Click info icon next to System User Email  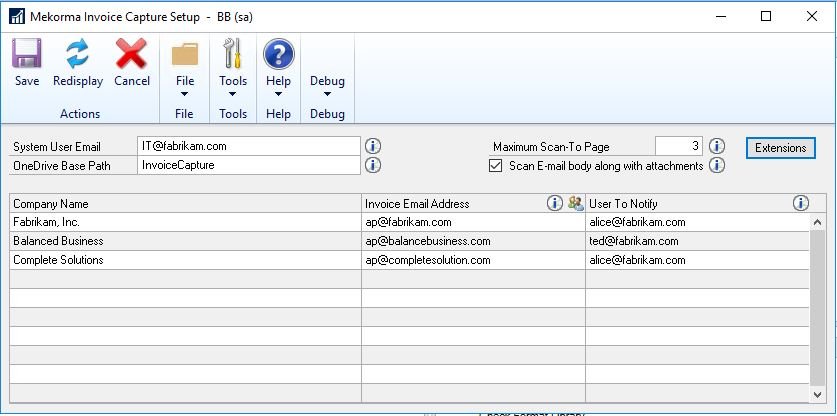(373, 146)
